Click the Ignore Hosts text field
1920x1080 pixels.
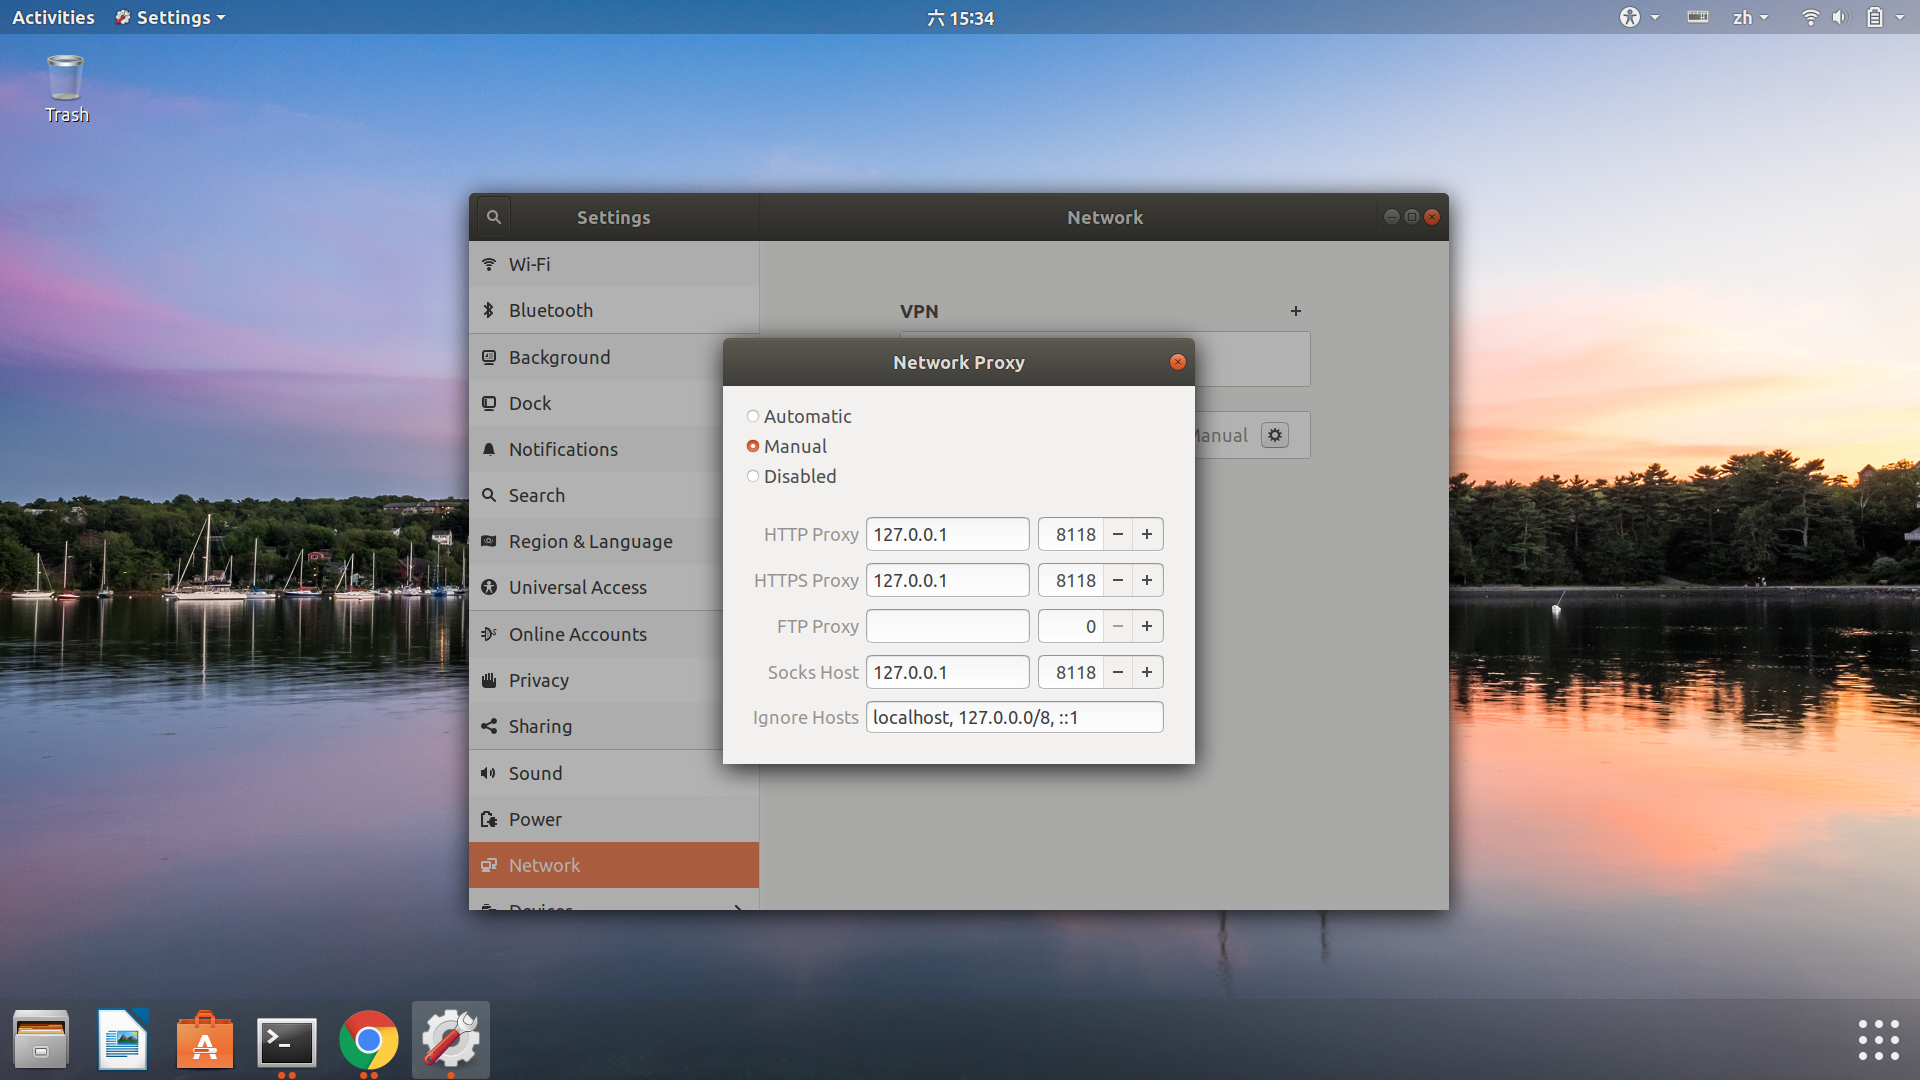tap(1014, 717)
